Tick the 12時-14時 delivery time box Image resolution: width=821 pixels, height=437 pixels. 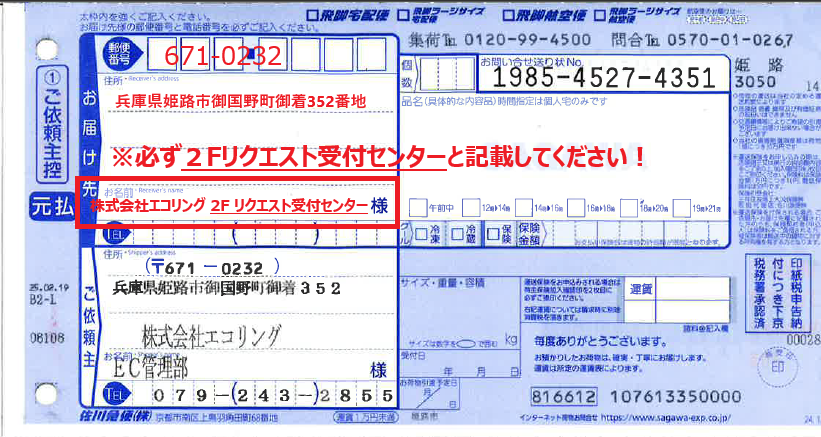(471, 208)
